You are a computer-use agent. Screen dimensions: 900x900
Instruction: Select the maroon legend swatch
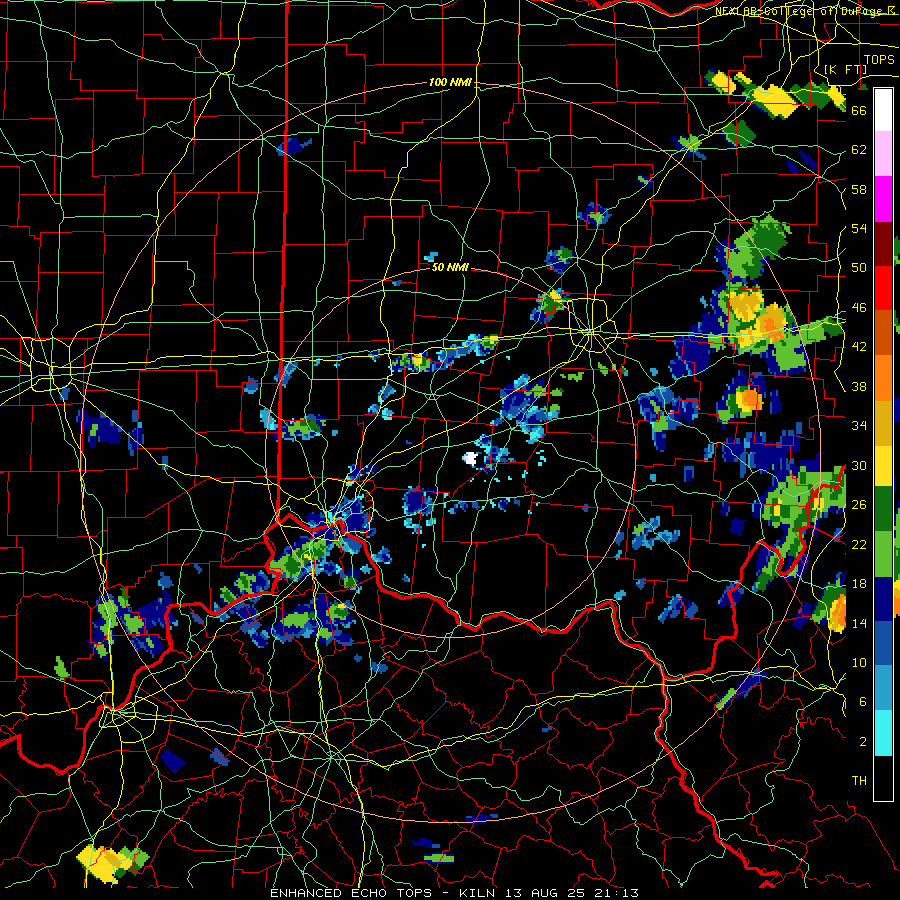(883, 243)
